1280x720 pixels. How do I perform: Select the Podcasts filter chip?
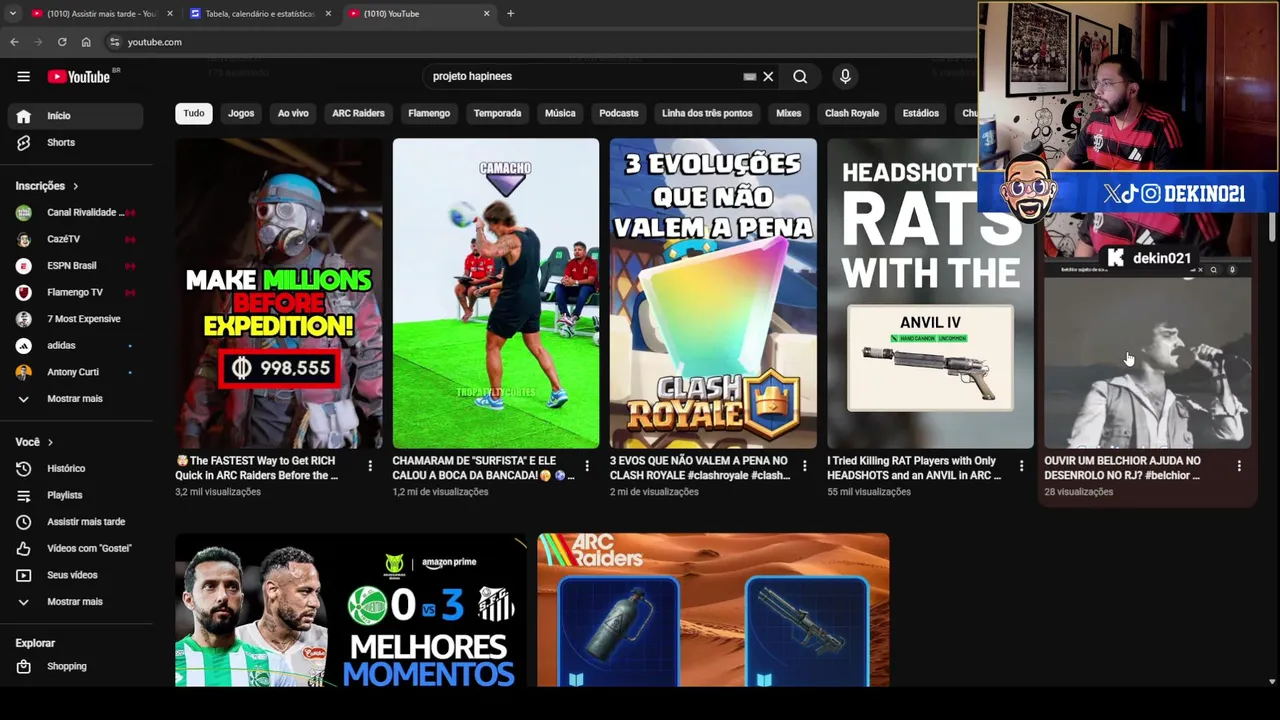(x=619, y=113)
